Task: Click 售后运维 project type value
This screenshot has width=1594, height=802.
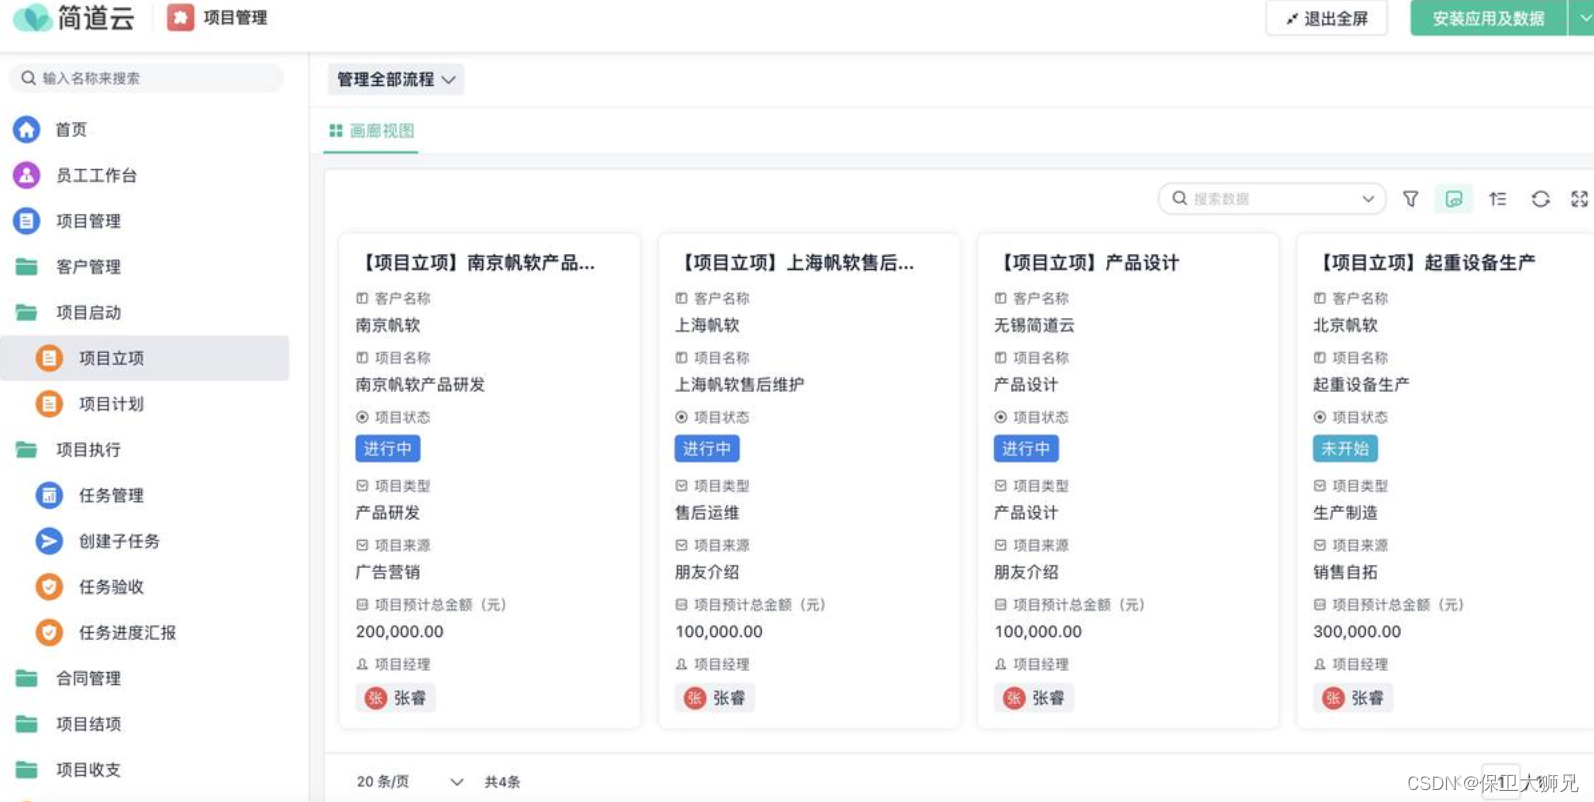Action: click(x=707, y=513)
